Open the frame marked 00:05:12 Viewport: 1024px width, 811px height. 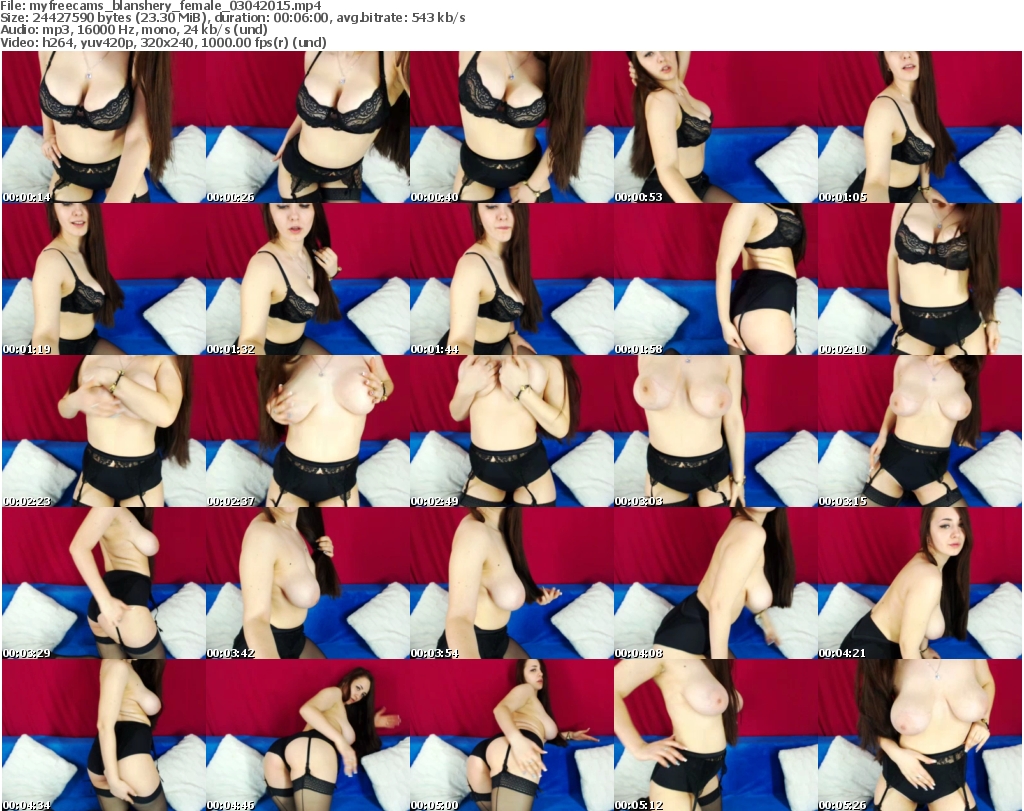(x=715, y=735)
